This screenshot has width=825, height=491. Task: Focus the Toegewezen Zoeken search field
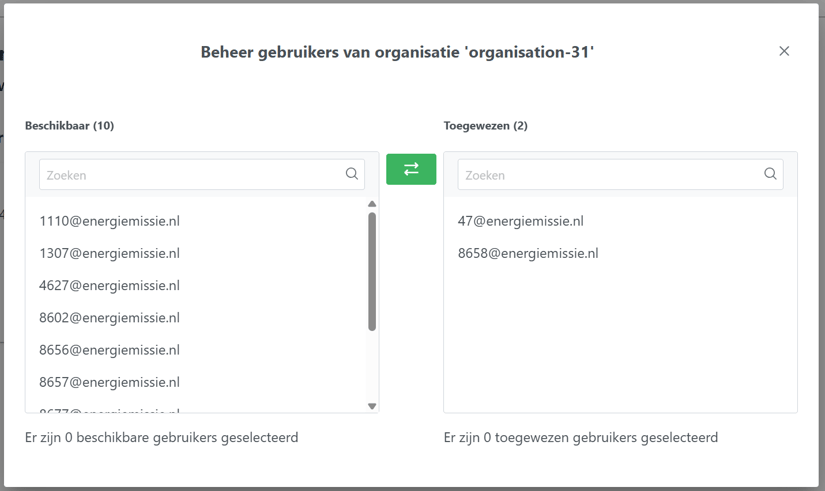click(x=608, y=175)
